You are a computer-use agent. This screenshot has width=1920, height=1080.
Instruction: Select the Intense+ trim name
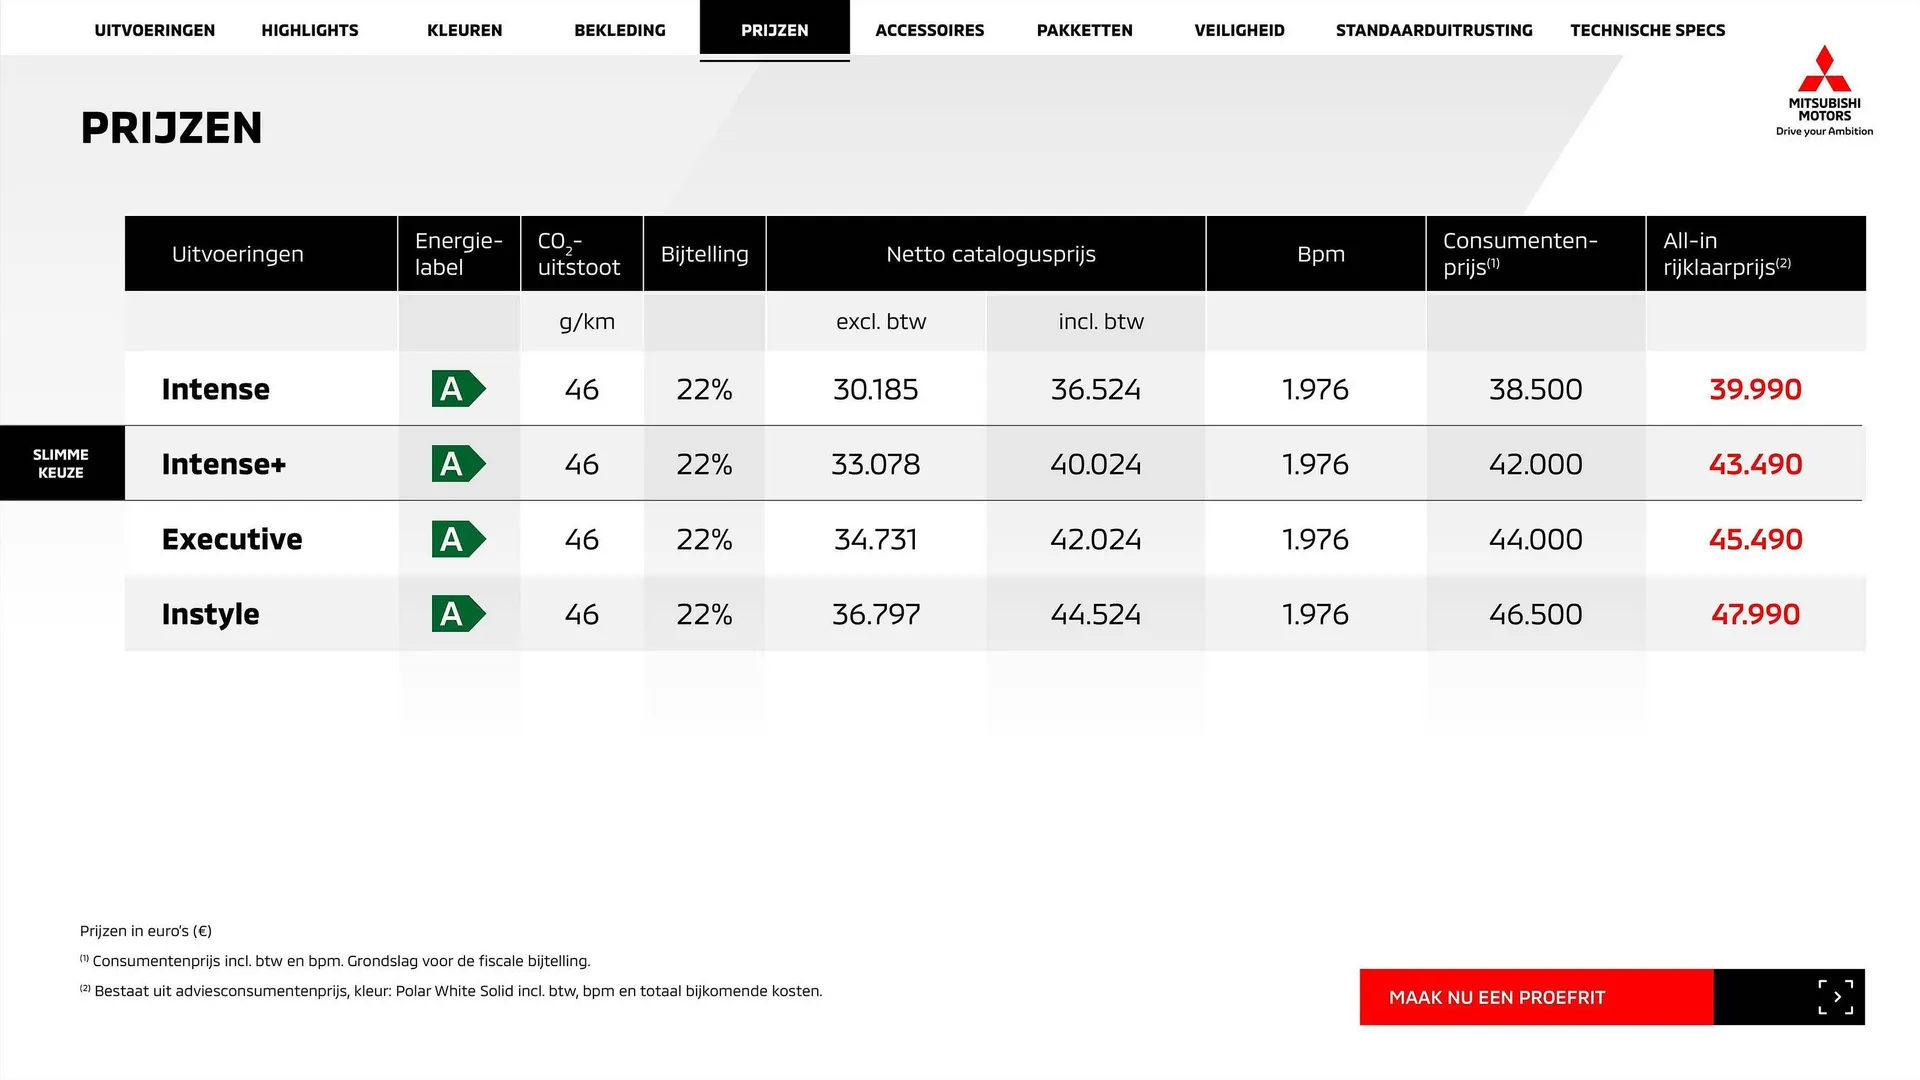[x=224, y=464]
